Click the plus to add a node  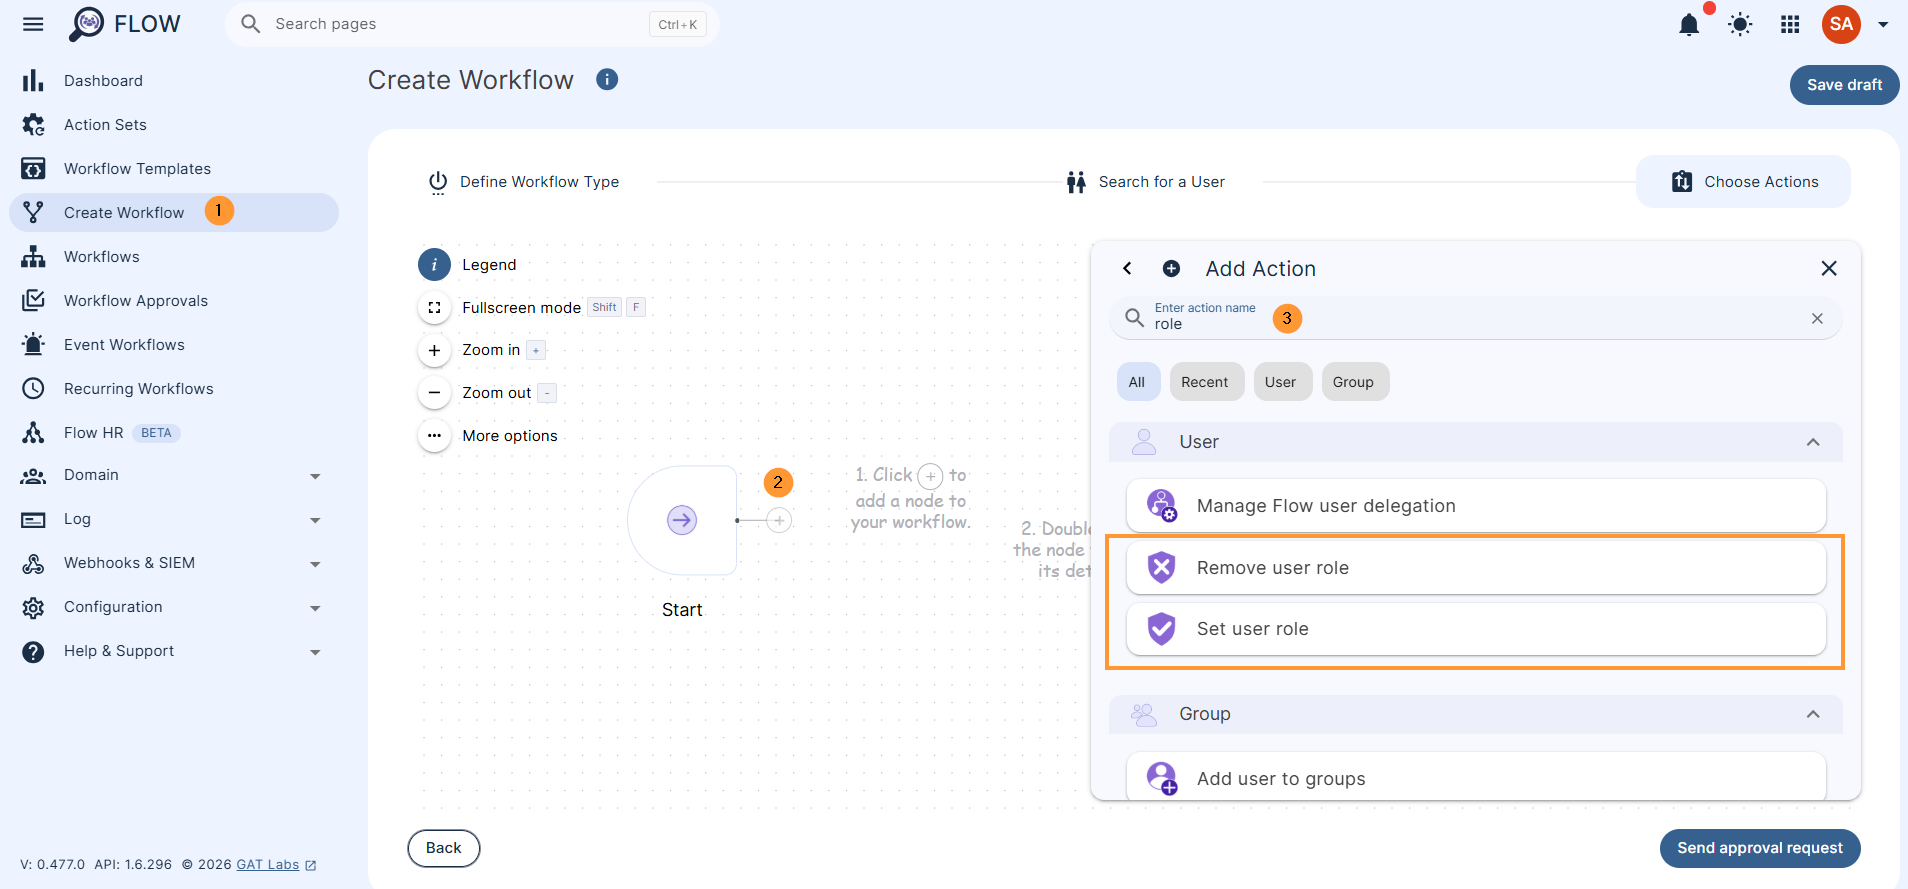point(779,520)
